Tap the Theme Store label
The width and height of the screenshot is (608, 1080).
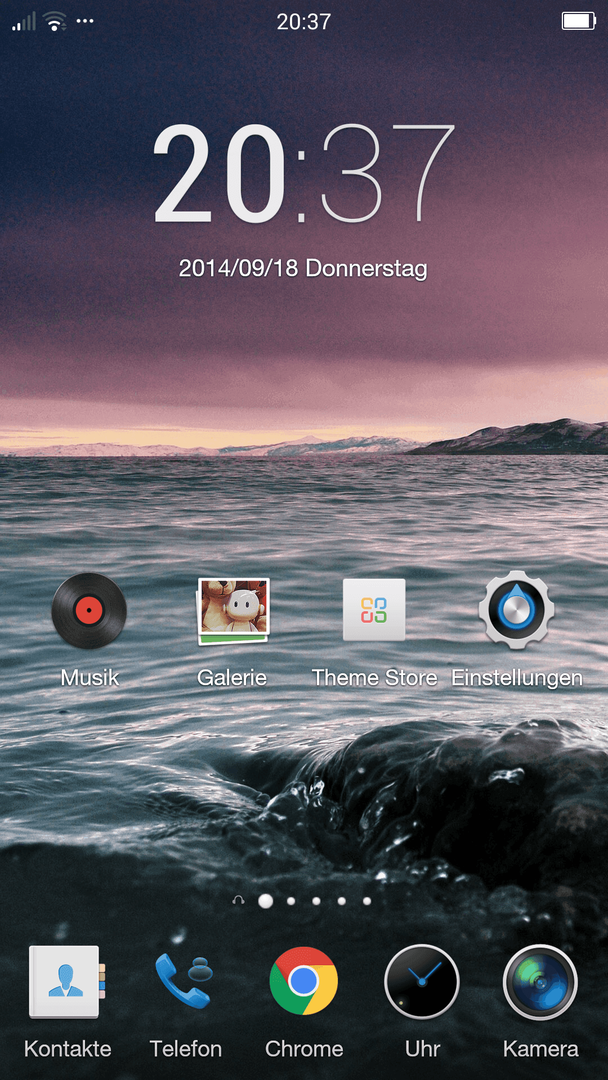[x=375, y=678]
